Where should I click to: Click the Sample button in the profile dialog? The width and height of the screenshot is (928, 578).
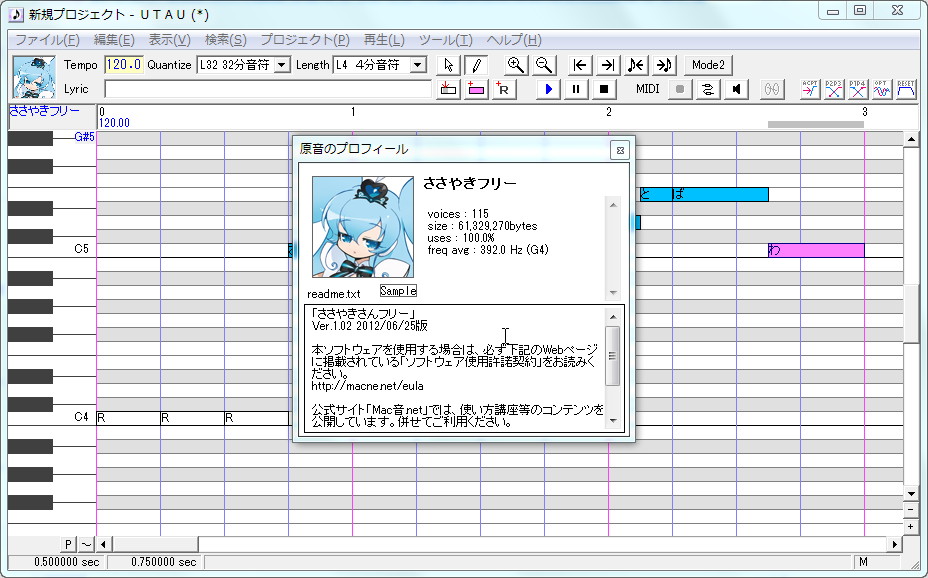tap(400, 289)
